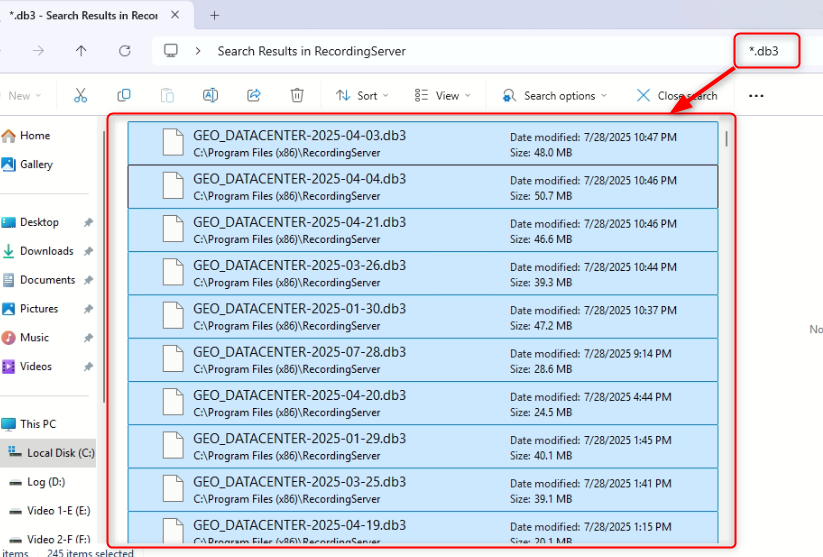Image resolution: width=823 pixels, height=557 pixels.
Task: Click the Share icon
Action: [x=254, y=96]
